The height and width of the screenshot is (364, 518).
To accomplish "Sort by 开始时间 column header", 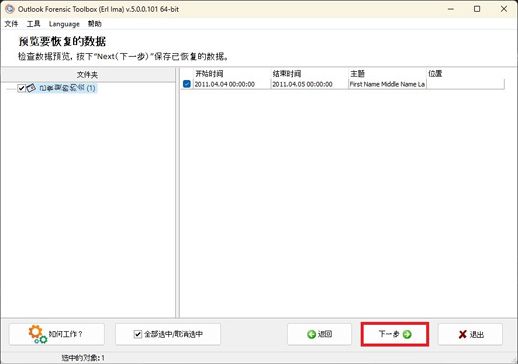I will (x=232, y=74).
